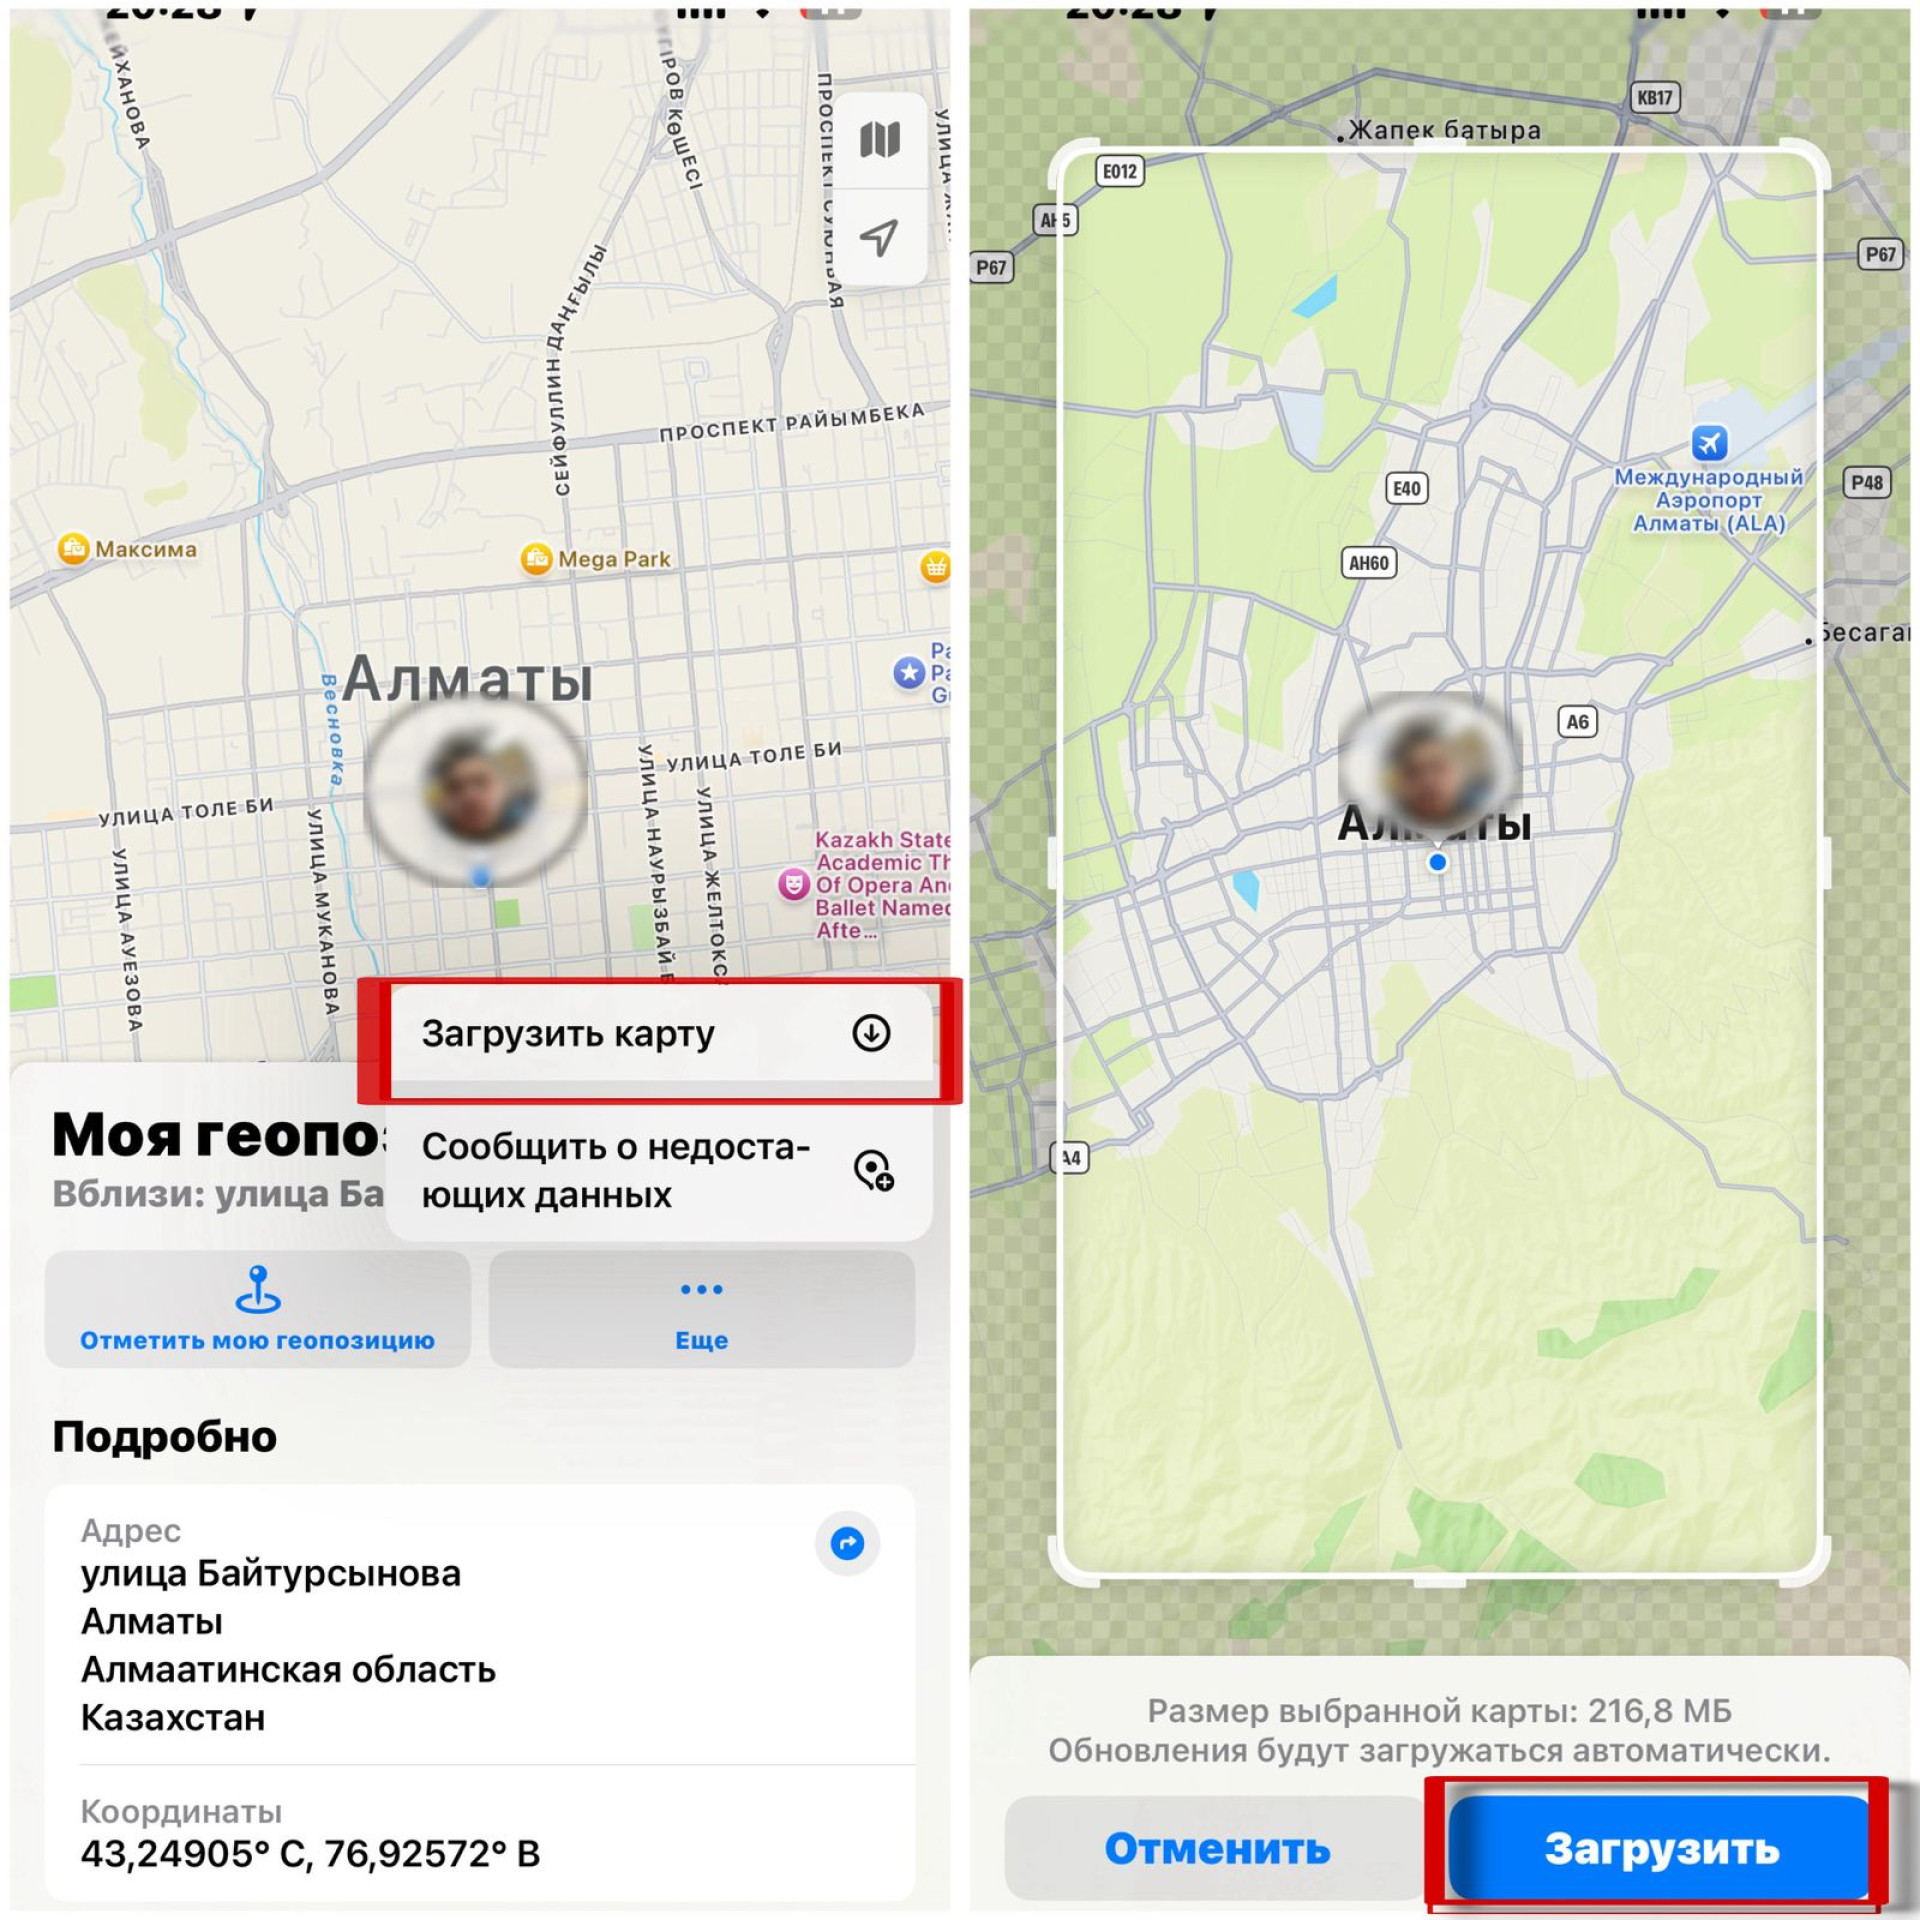
Task: Open the Еще three-dots menu
Action: coord(701,1309)
